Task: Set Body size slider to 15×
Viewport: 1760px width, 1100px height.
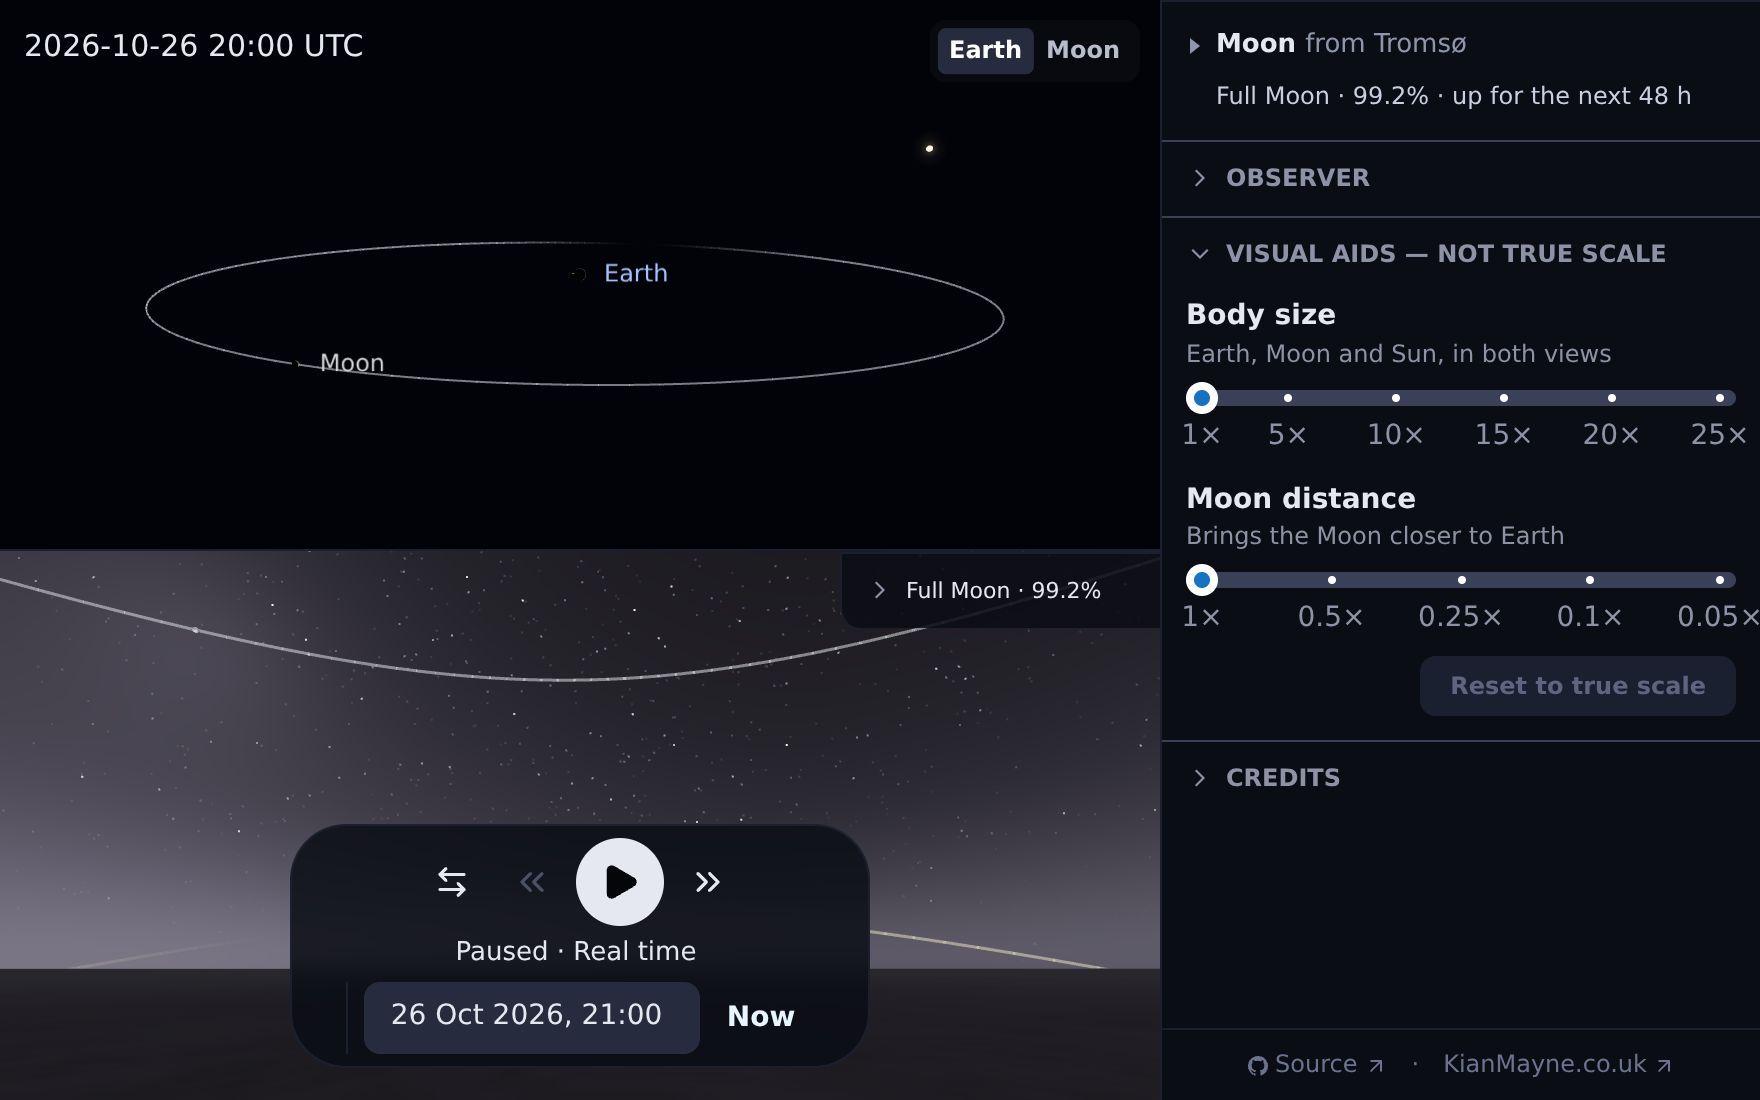Action: (x=1504, y=398)
